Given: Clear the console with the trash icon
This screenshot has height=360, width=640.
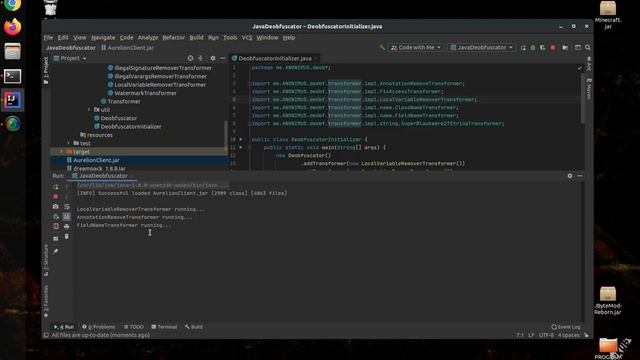Looking at the screenshot, I should [x=67, y=236].
